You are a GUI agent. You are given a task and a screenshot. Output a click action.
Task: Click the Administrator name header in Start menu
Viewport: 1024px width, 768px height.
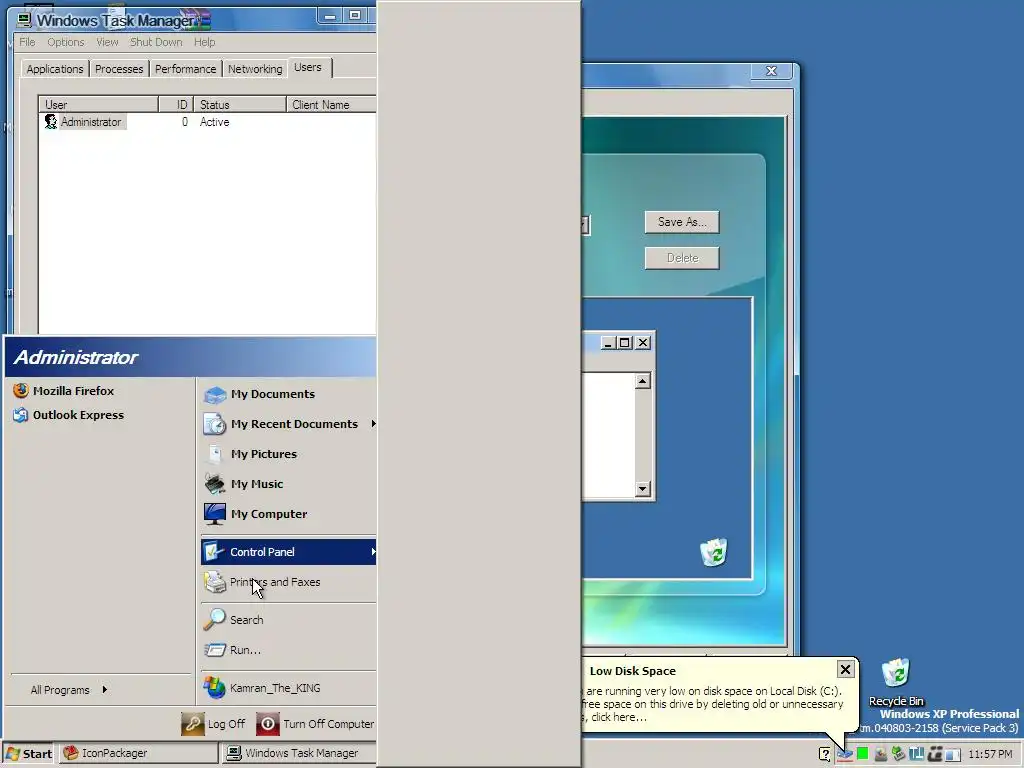point(76,357)
